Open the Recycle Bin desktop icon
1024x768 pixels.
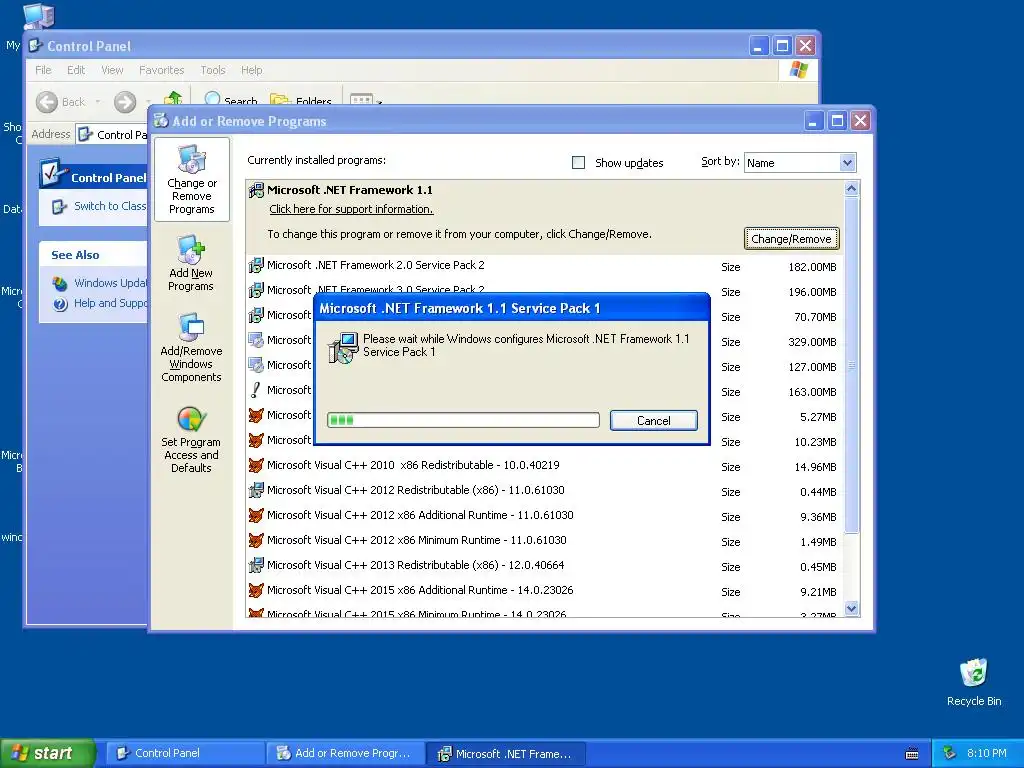pyautogui.click(x=973, y=673)
